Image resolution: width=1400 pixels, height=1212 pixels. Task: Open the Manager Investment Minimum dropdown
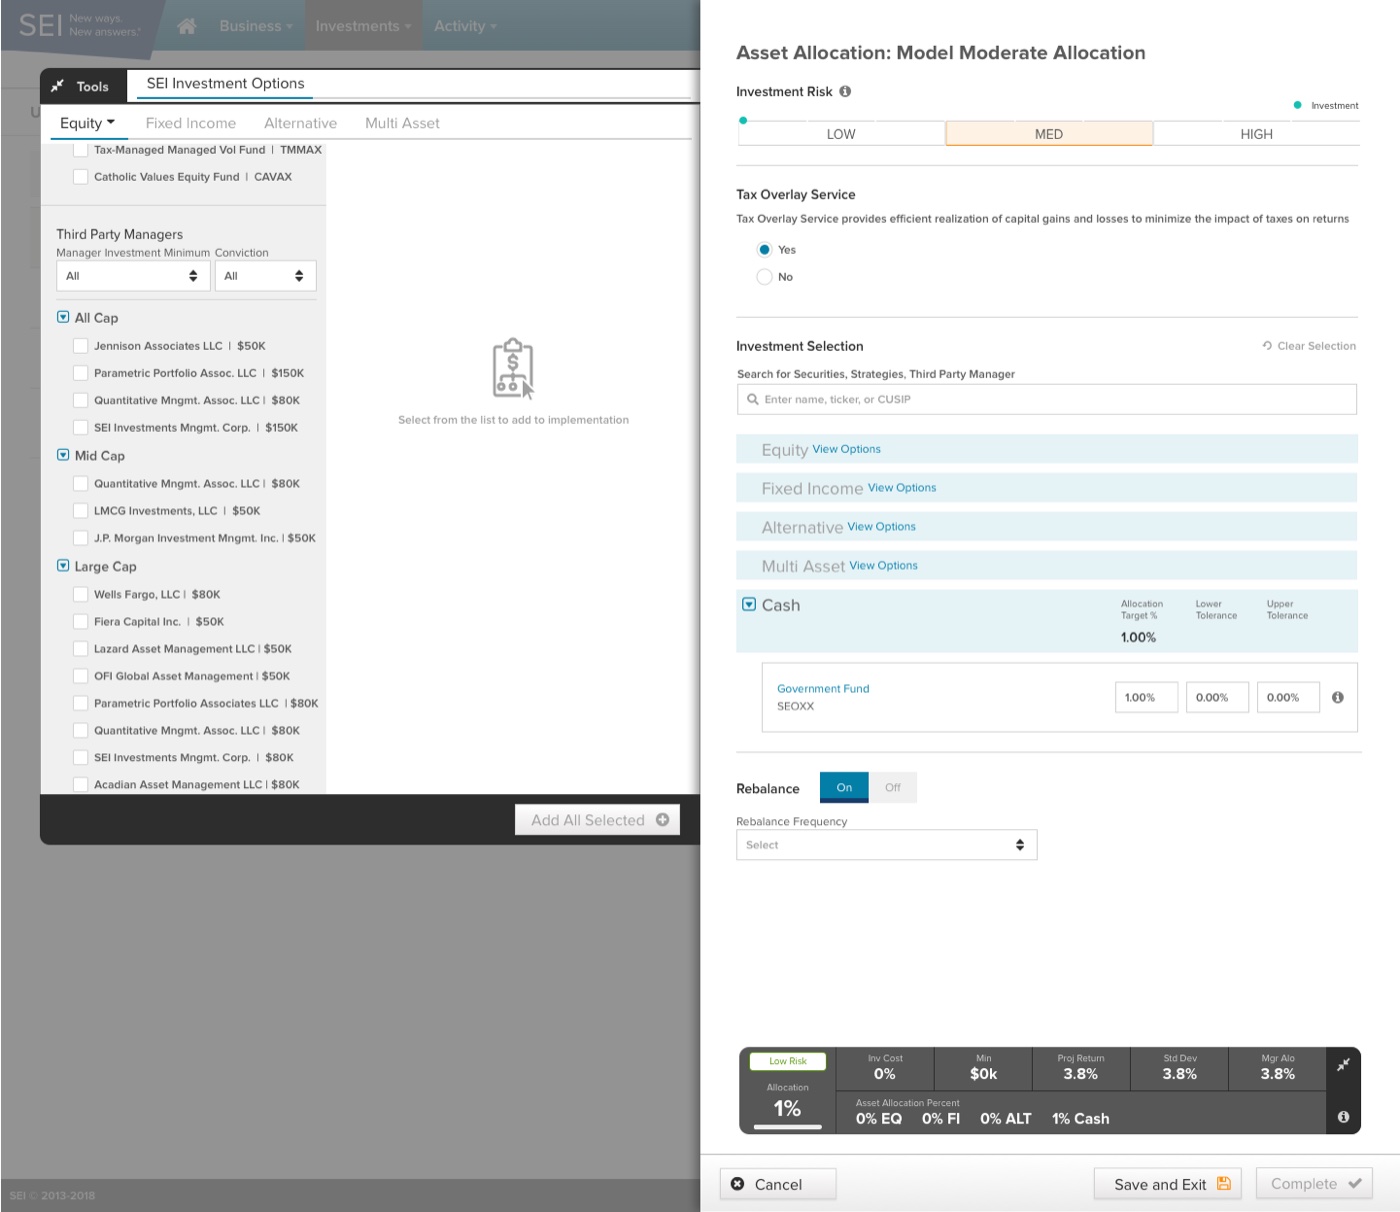tap(133, 276)
